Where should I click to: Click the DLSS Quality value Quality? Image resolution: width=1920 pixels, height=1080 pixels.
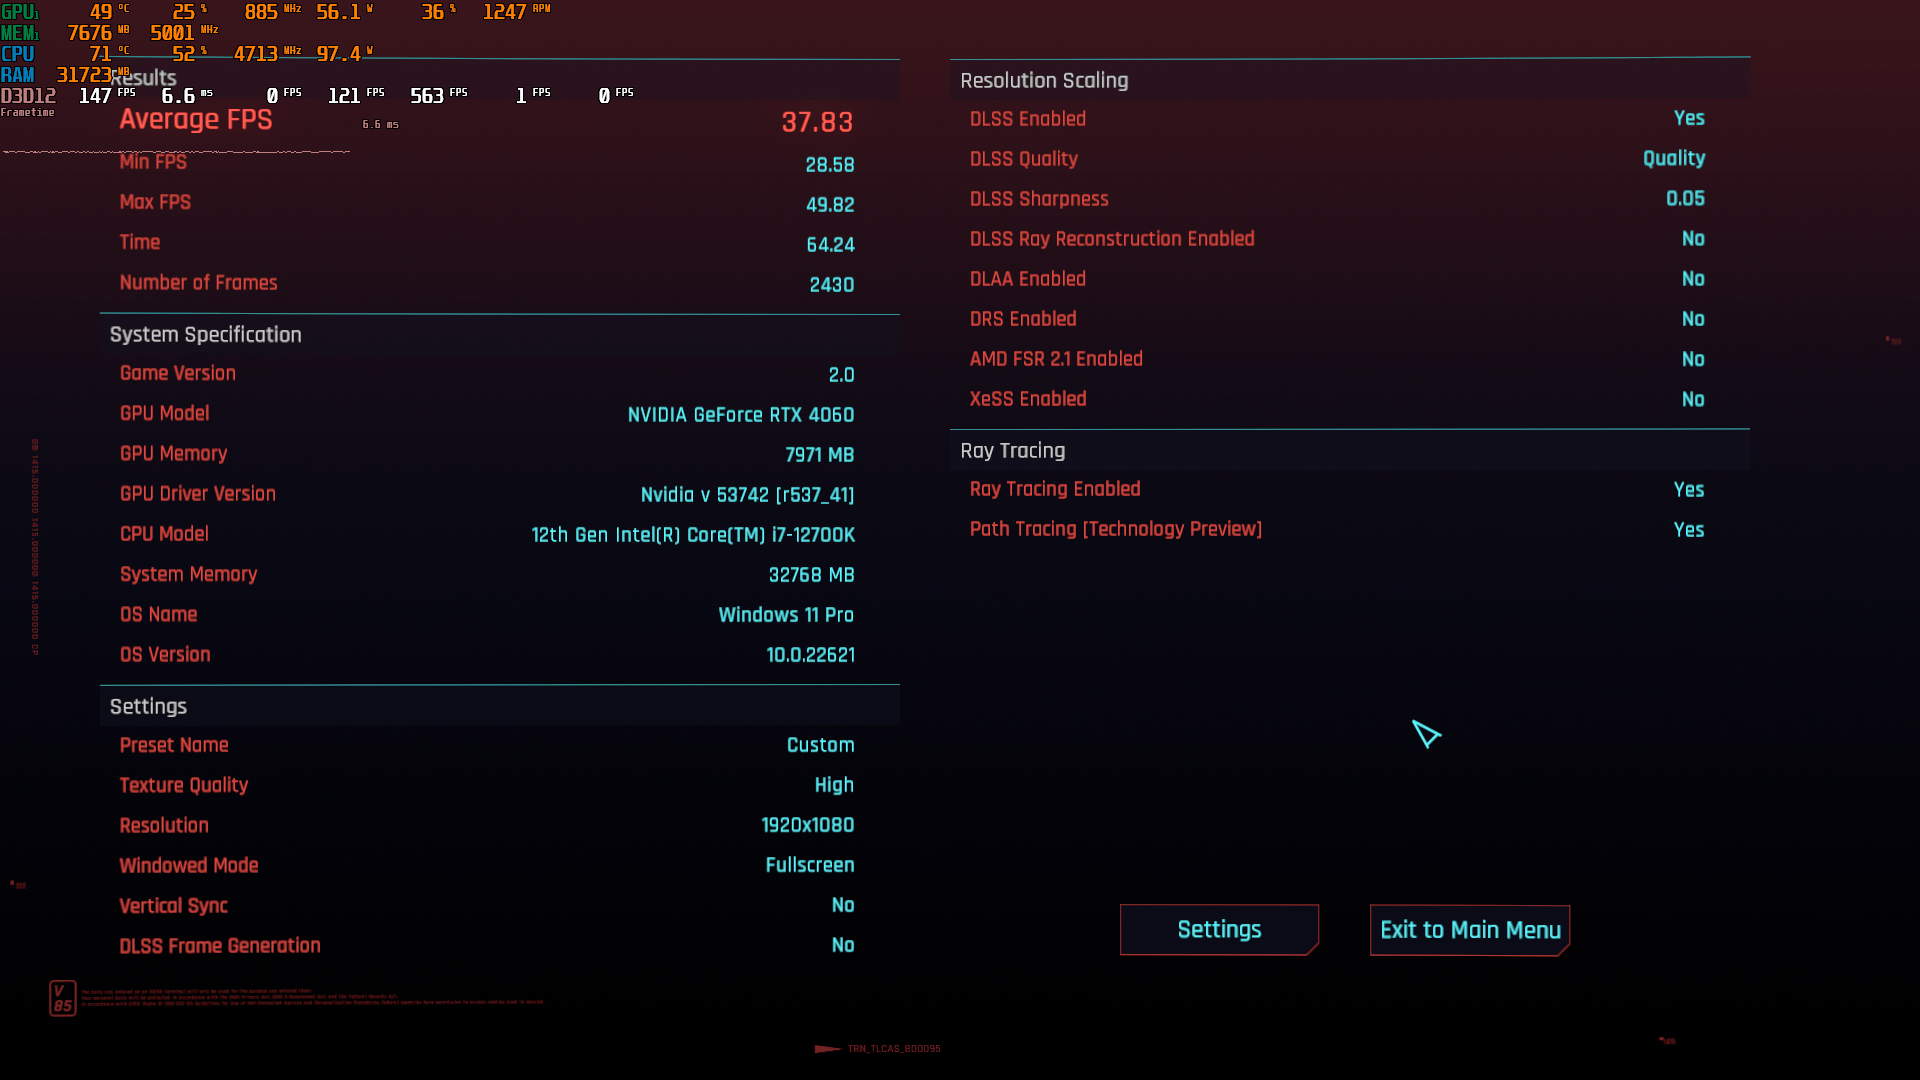pos(1673,158)
